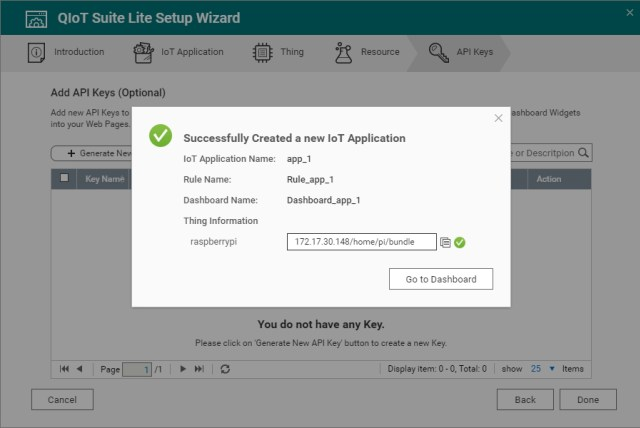Click the raspberrypi thing label
This screenshot has height=428, width=640.
coord(213,242)
